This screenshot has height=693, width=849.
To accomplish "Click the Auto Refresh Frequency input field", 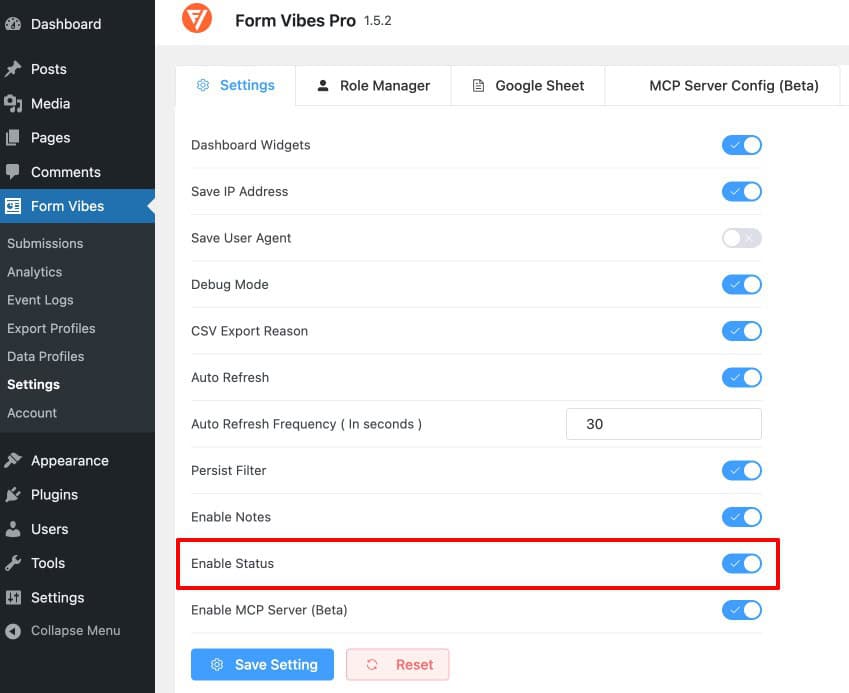I will coord(664,424).
